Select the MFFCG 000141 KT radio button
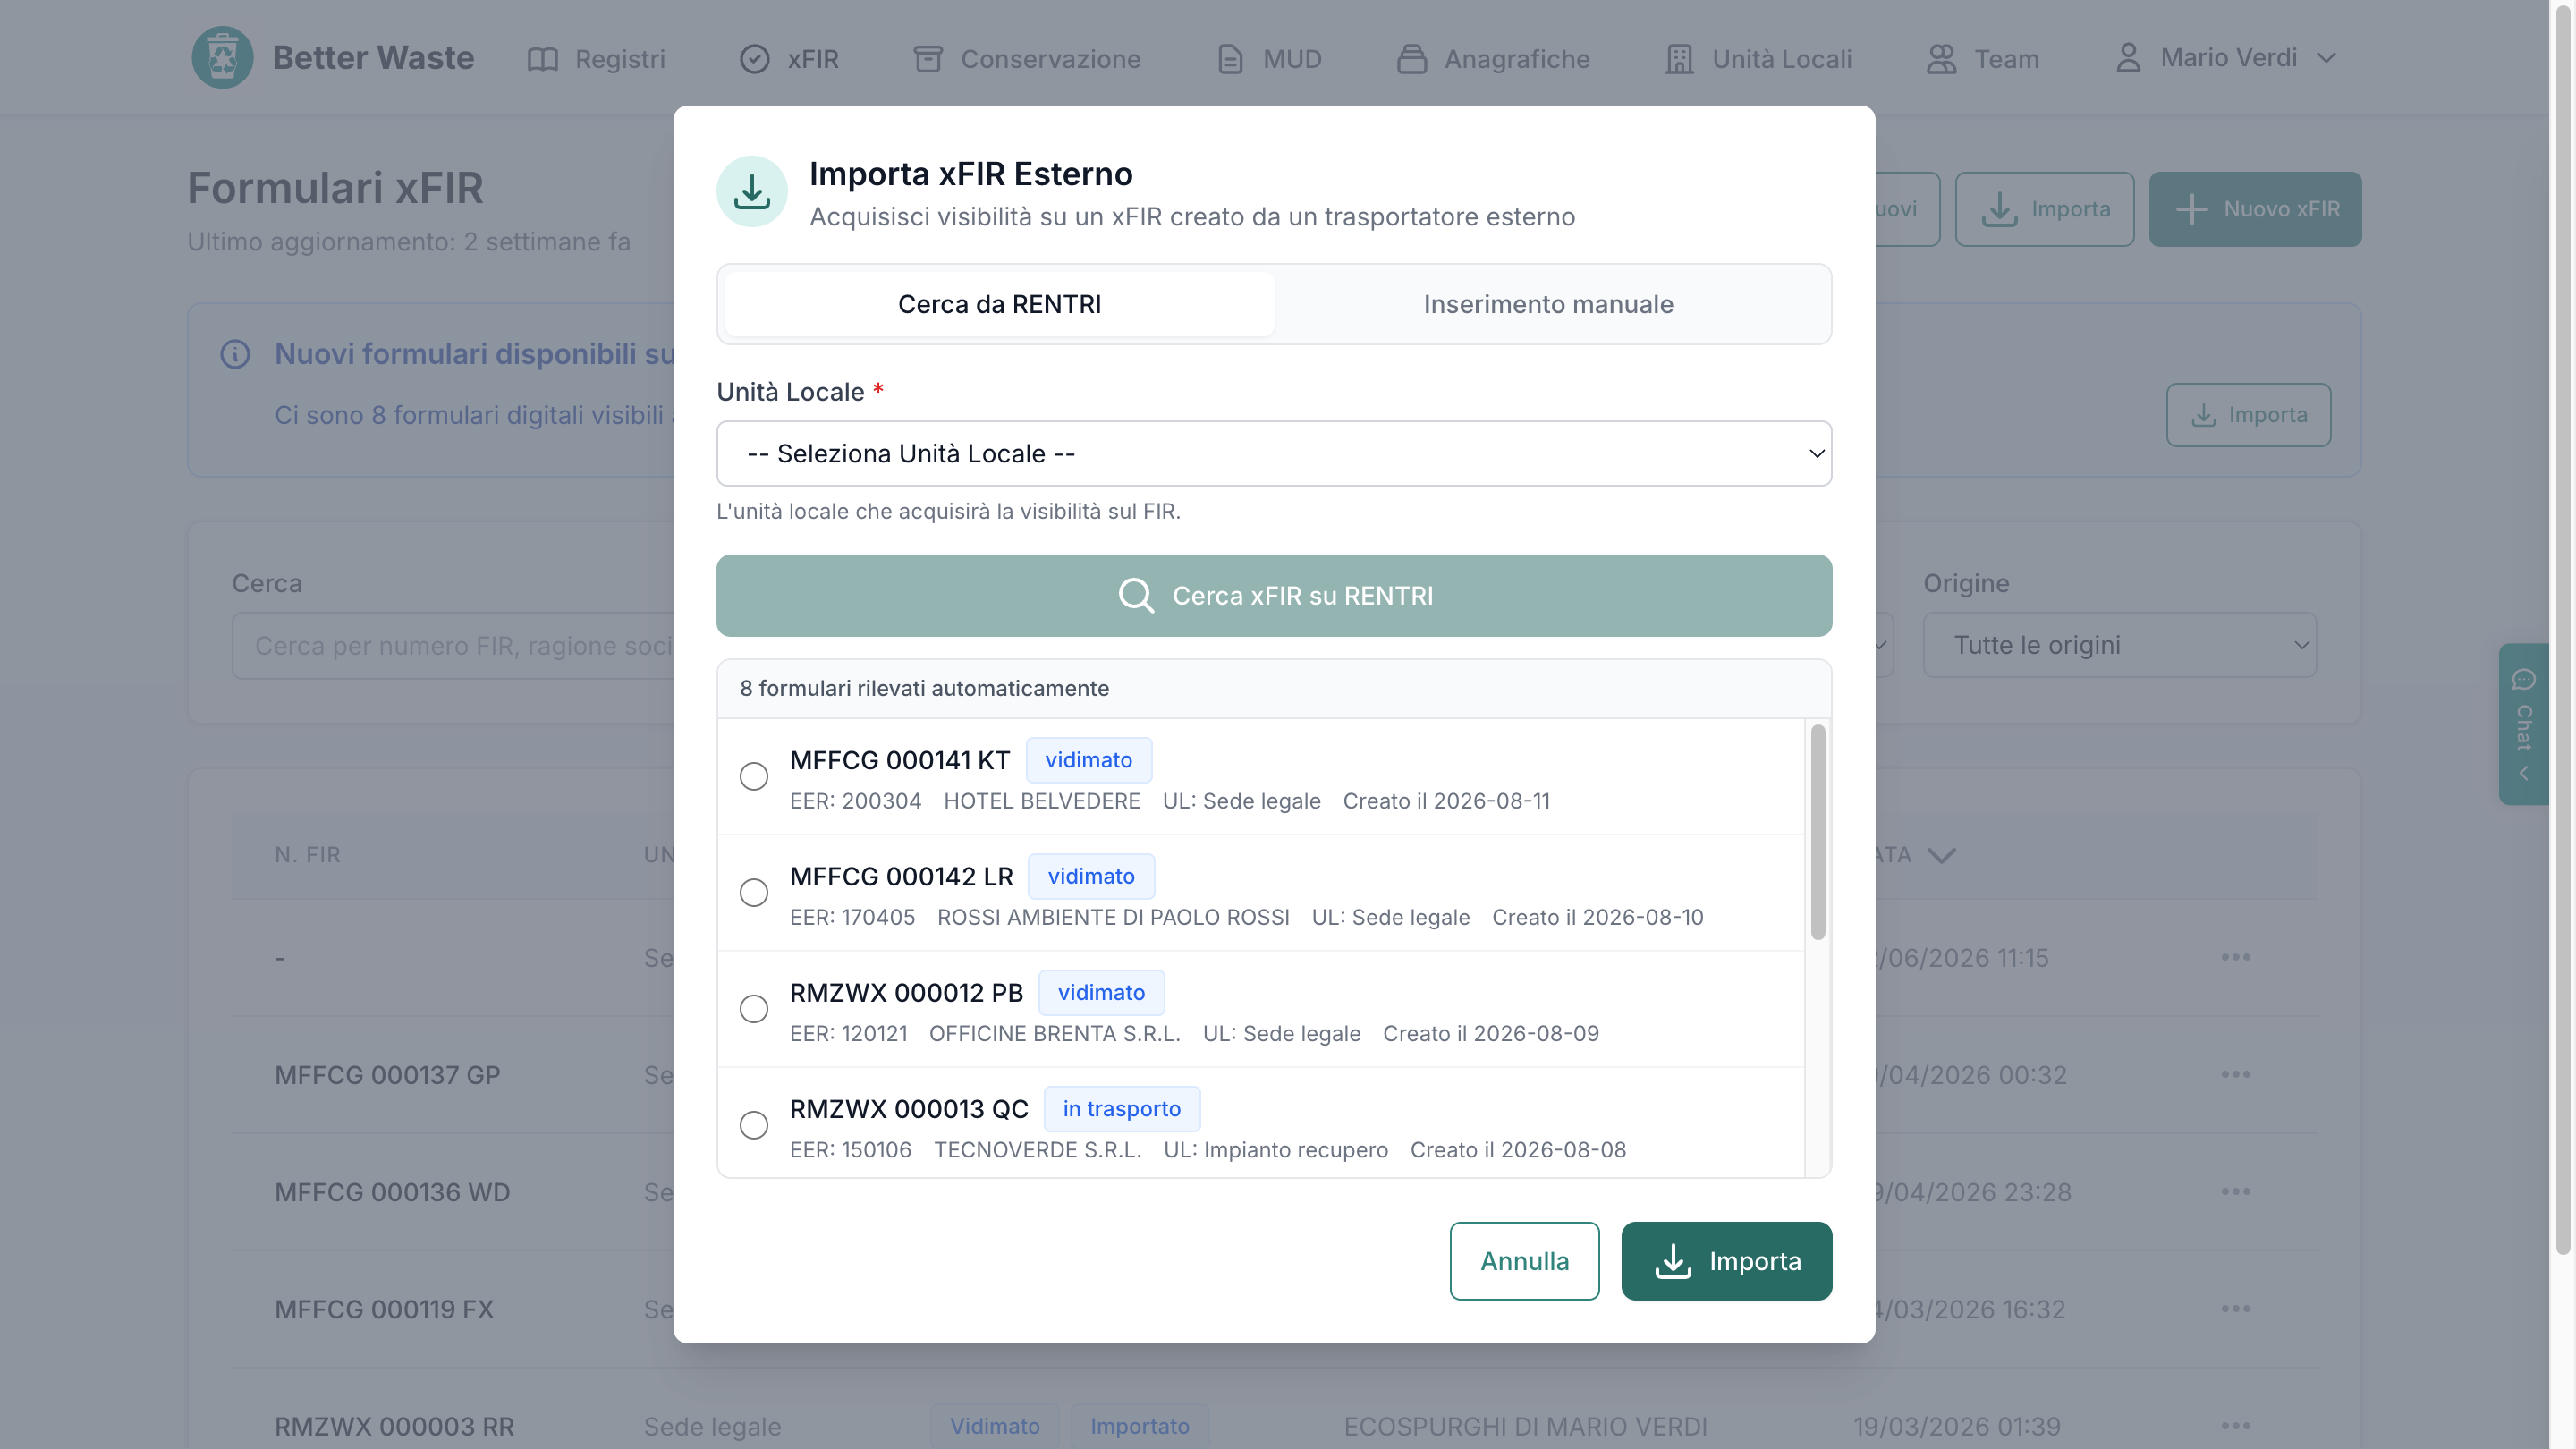Viewport: 2576px width, 1449px height. [x=754, y=776]
